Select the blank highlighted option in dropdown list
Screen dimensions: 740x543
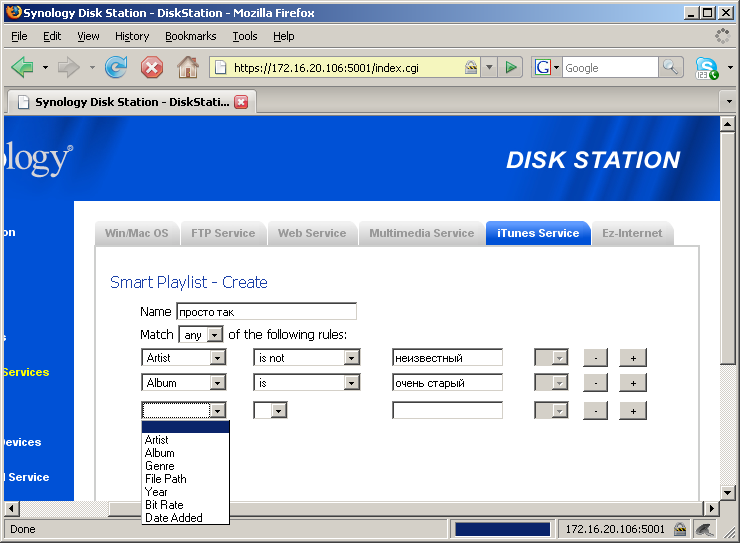(x=185, y=427)
